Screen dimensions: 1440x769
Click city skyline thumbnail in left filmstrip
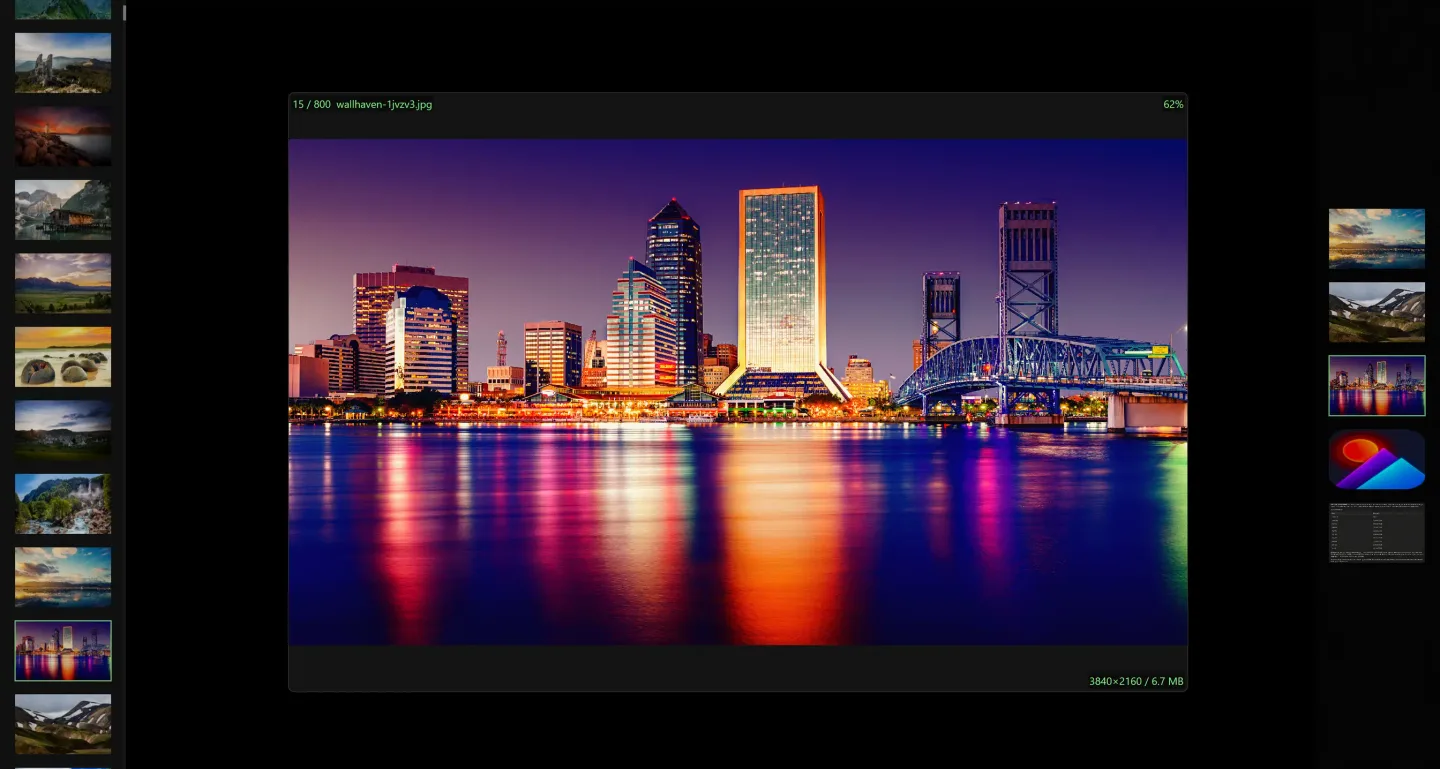[x=63, y=651]
